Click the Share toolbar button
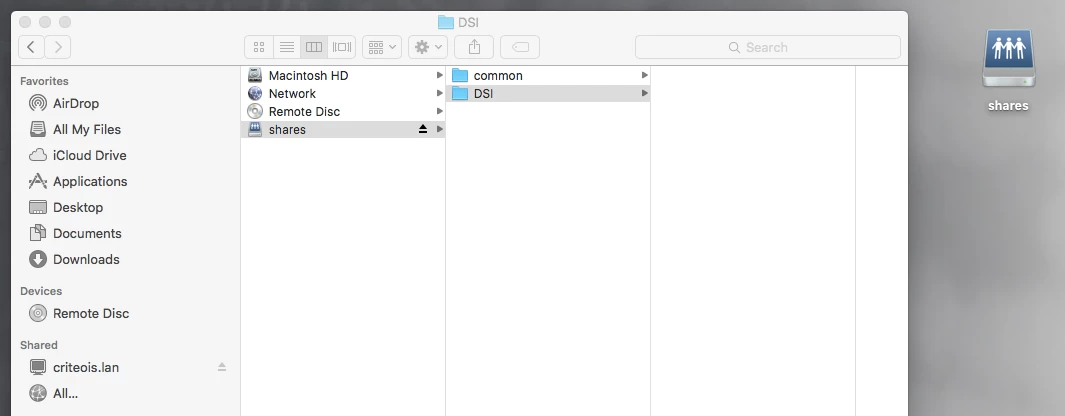 (x=474, y=47)
